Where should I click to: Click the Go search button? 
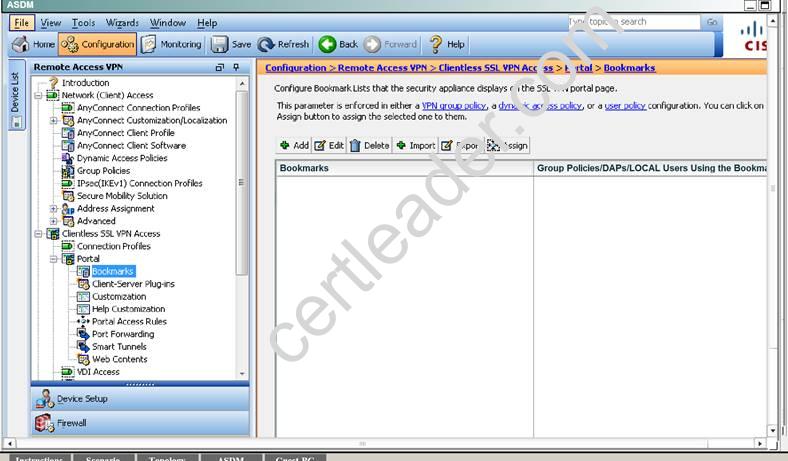(712, 22)
